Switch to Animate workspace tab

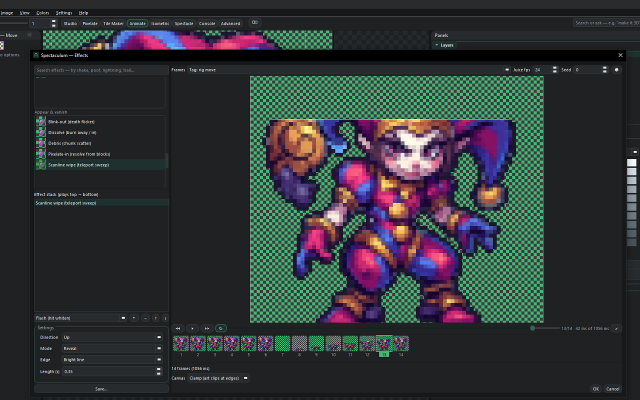138,23
